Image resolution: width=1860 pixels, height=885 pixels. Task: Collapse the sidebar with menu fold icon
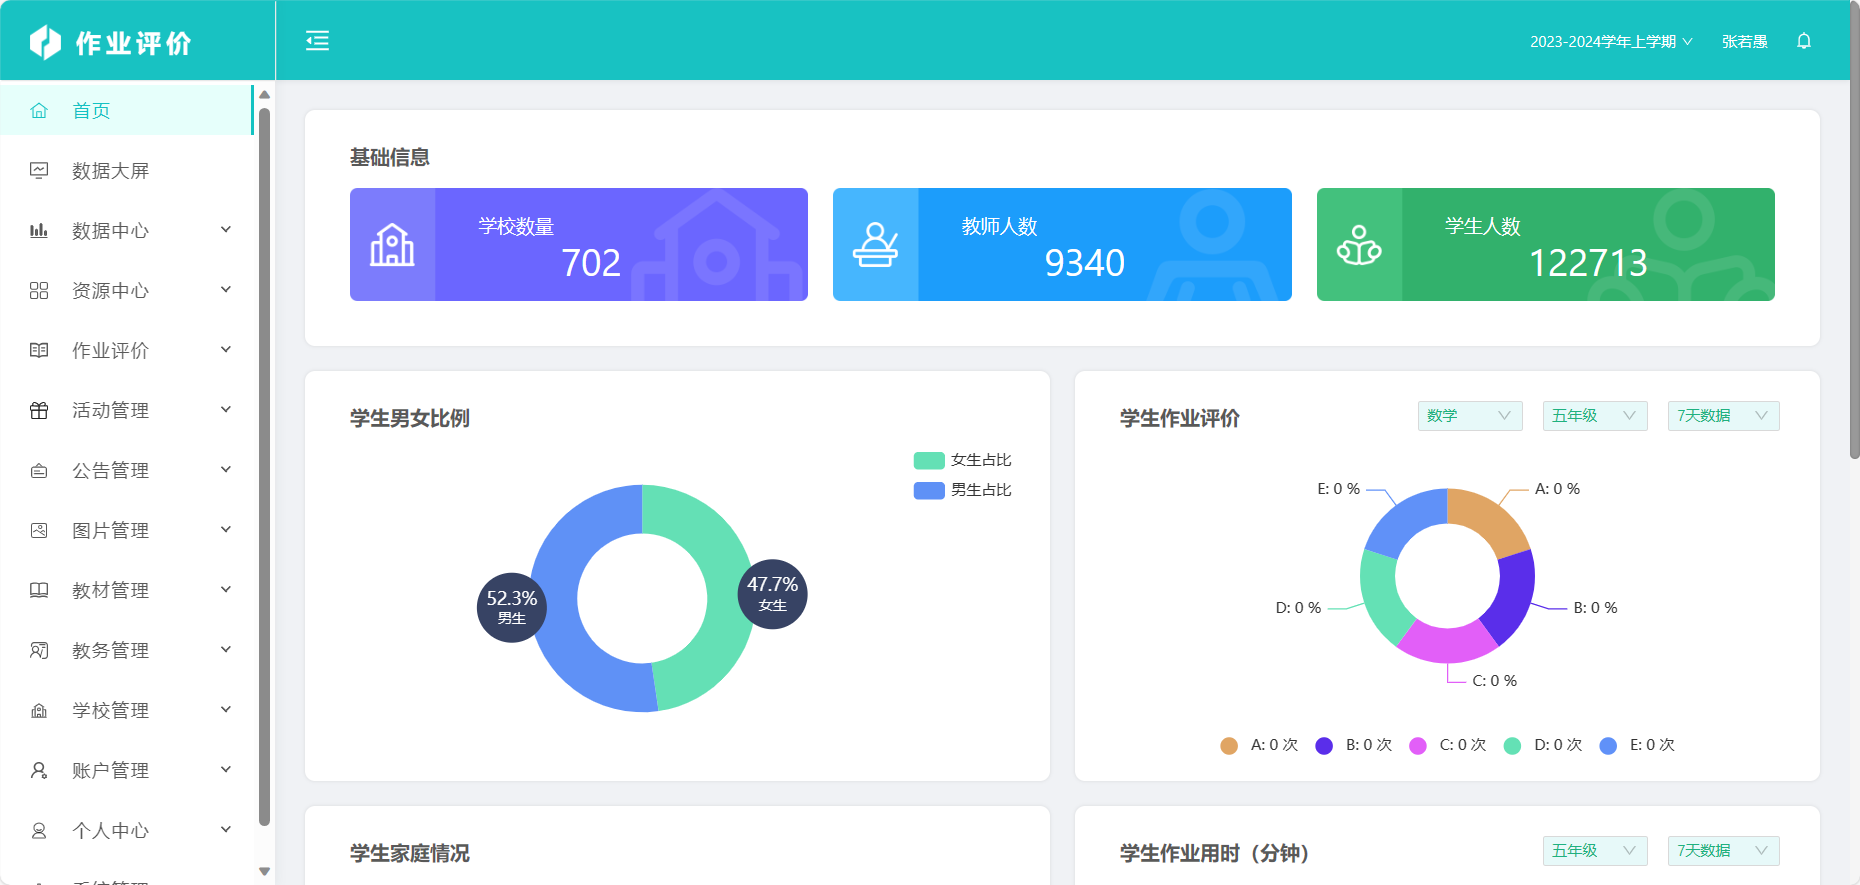coord(317,41)
